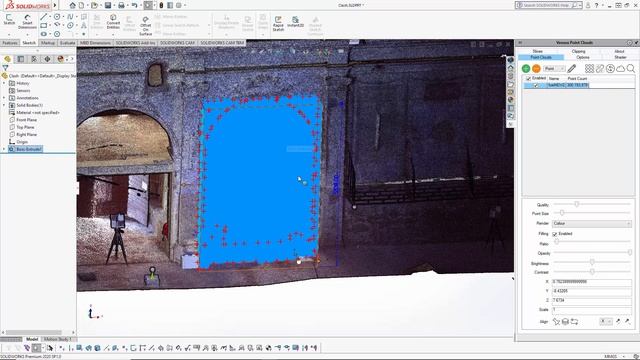Toggle the Enabled header checkbox in cloud list
The height and width of the screenshot is (360, 640).
pos(529,78)
